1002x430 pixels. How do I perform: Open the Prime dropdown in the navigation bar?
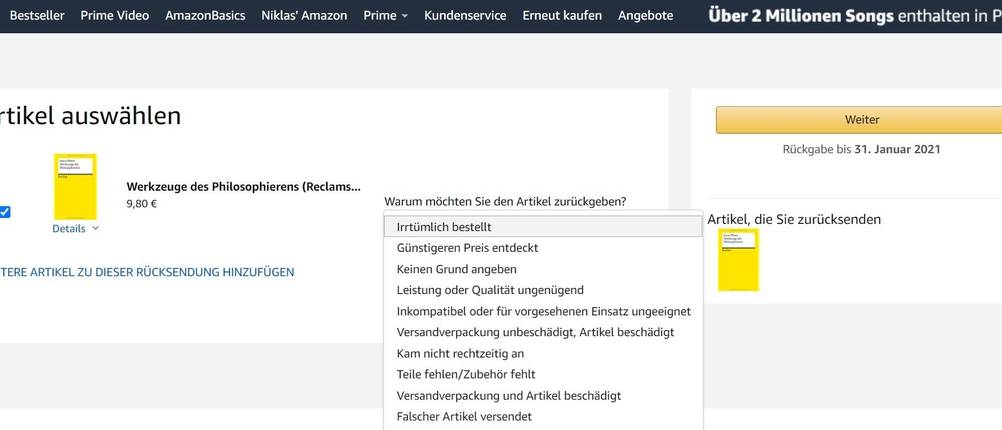(x=385, y=16)
